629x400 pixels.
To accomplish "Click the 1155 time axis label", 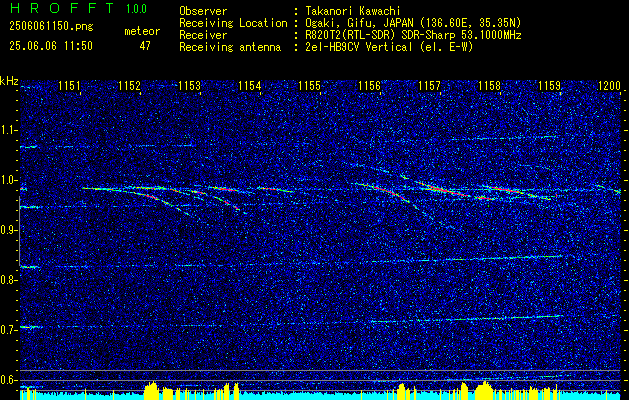I will coord(310,86).
